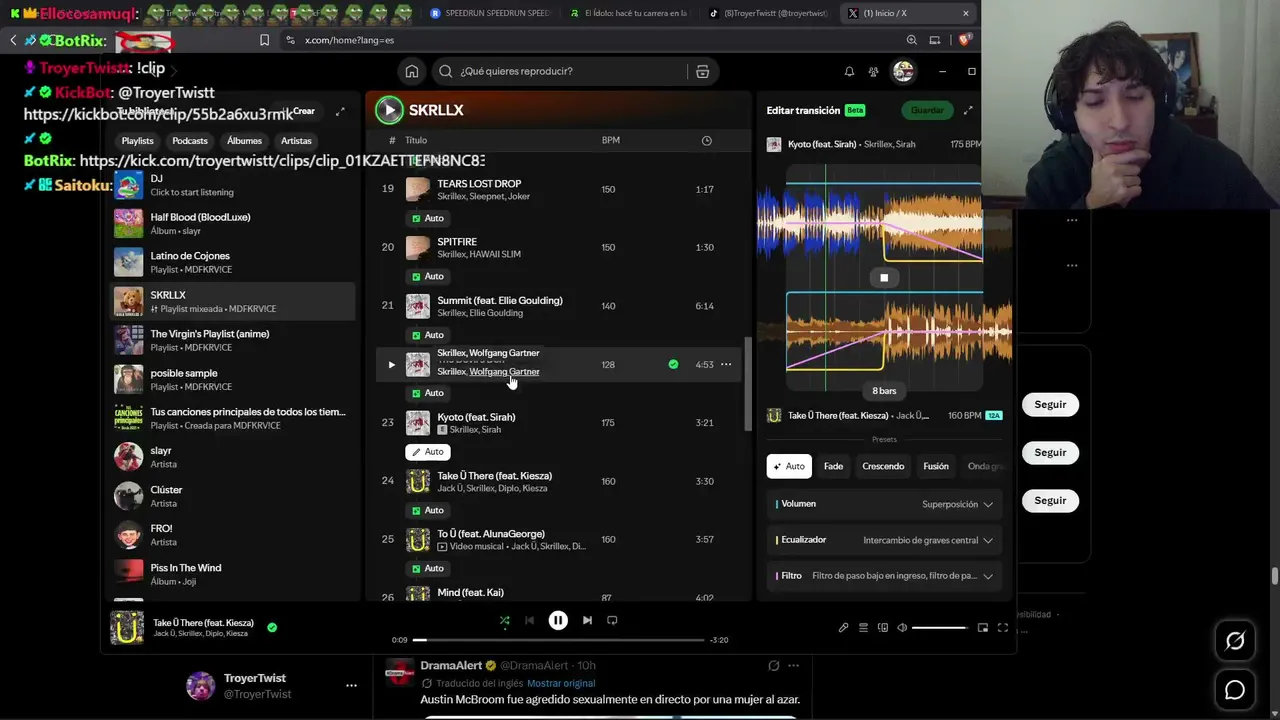Click the Wolfgang Gartner artist link

click(504, 372)
